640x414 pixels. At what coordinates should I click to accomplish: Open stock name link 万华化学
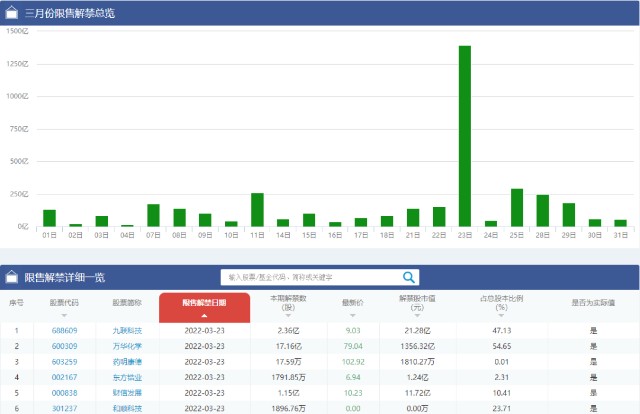coord(127,346)
